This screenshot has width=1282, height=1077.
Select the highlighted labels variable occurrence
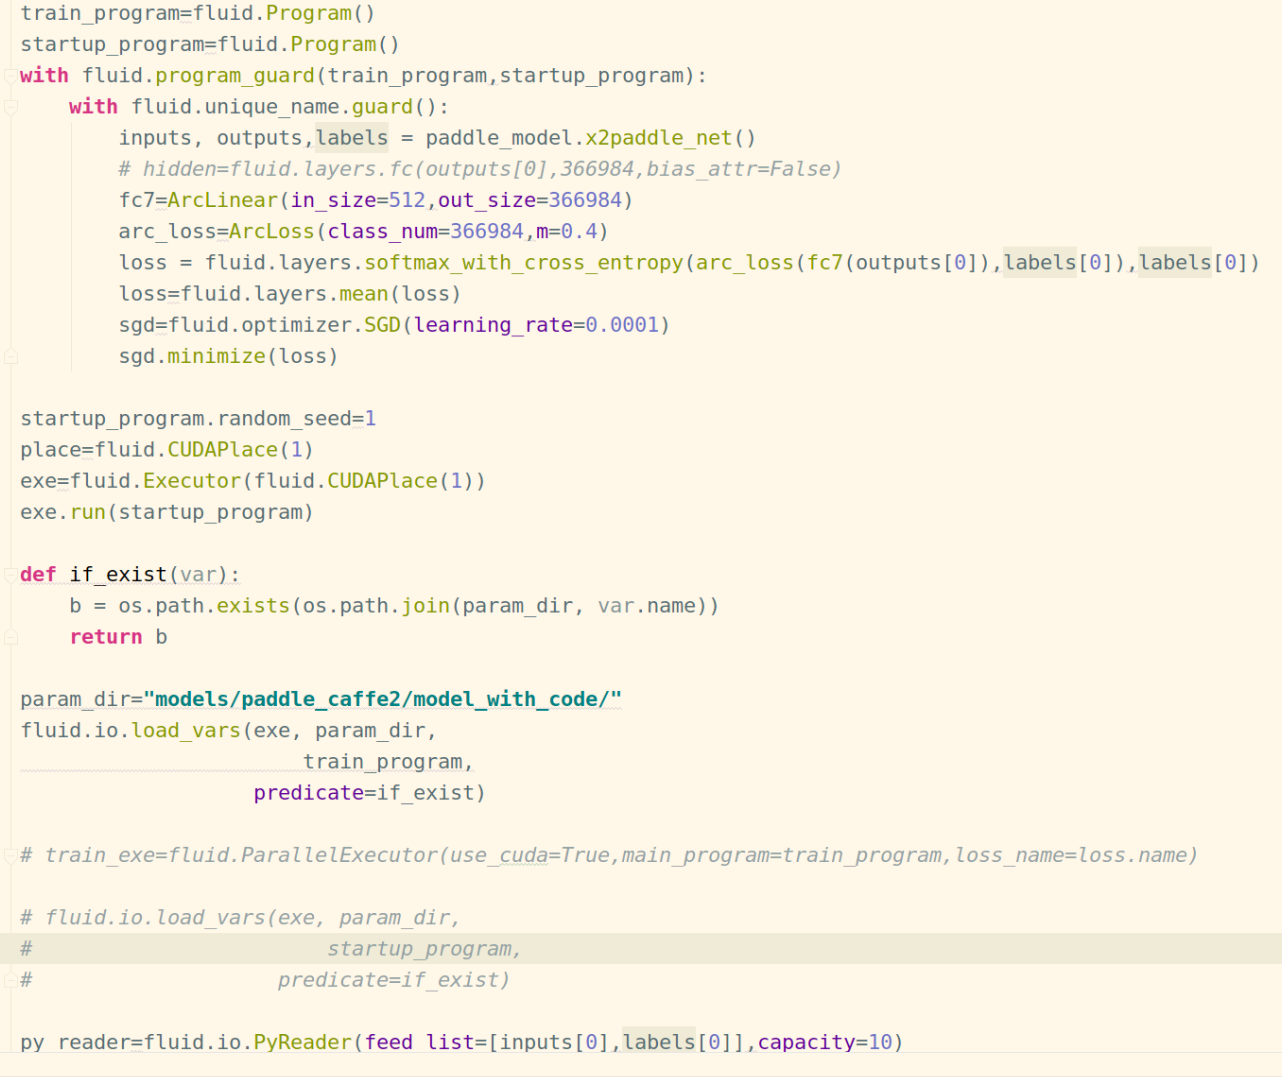[x=351, y=137]
